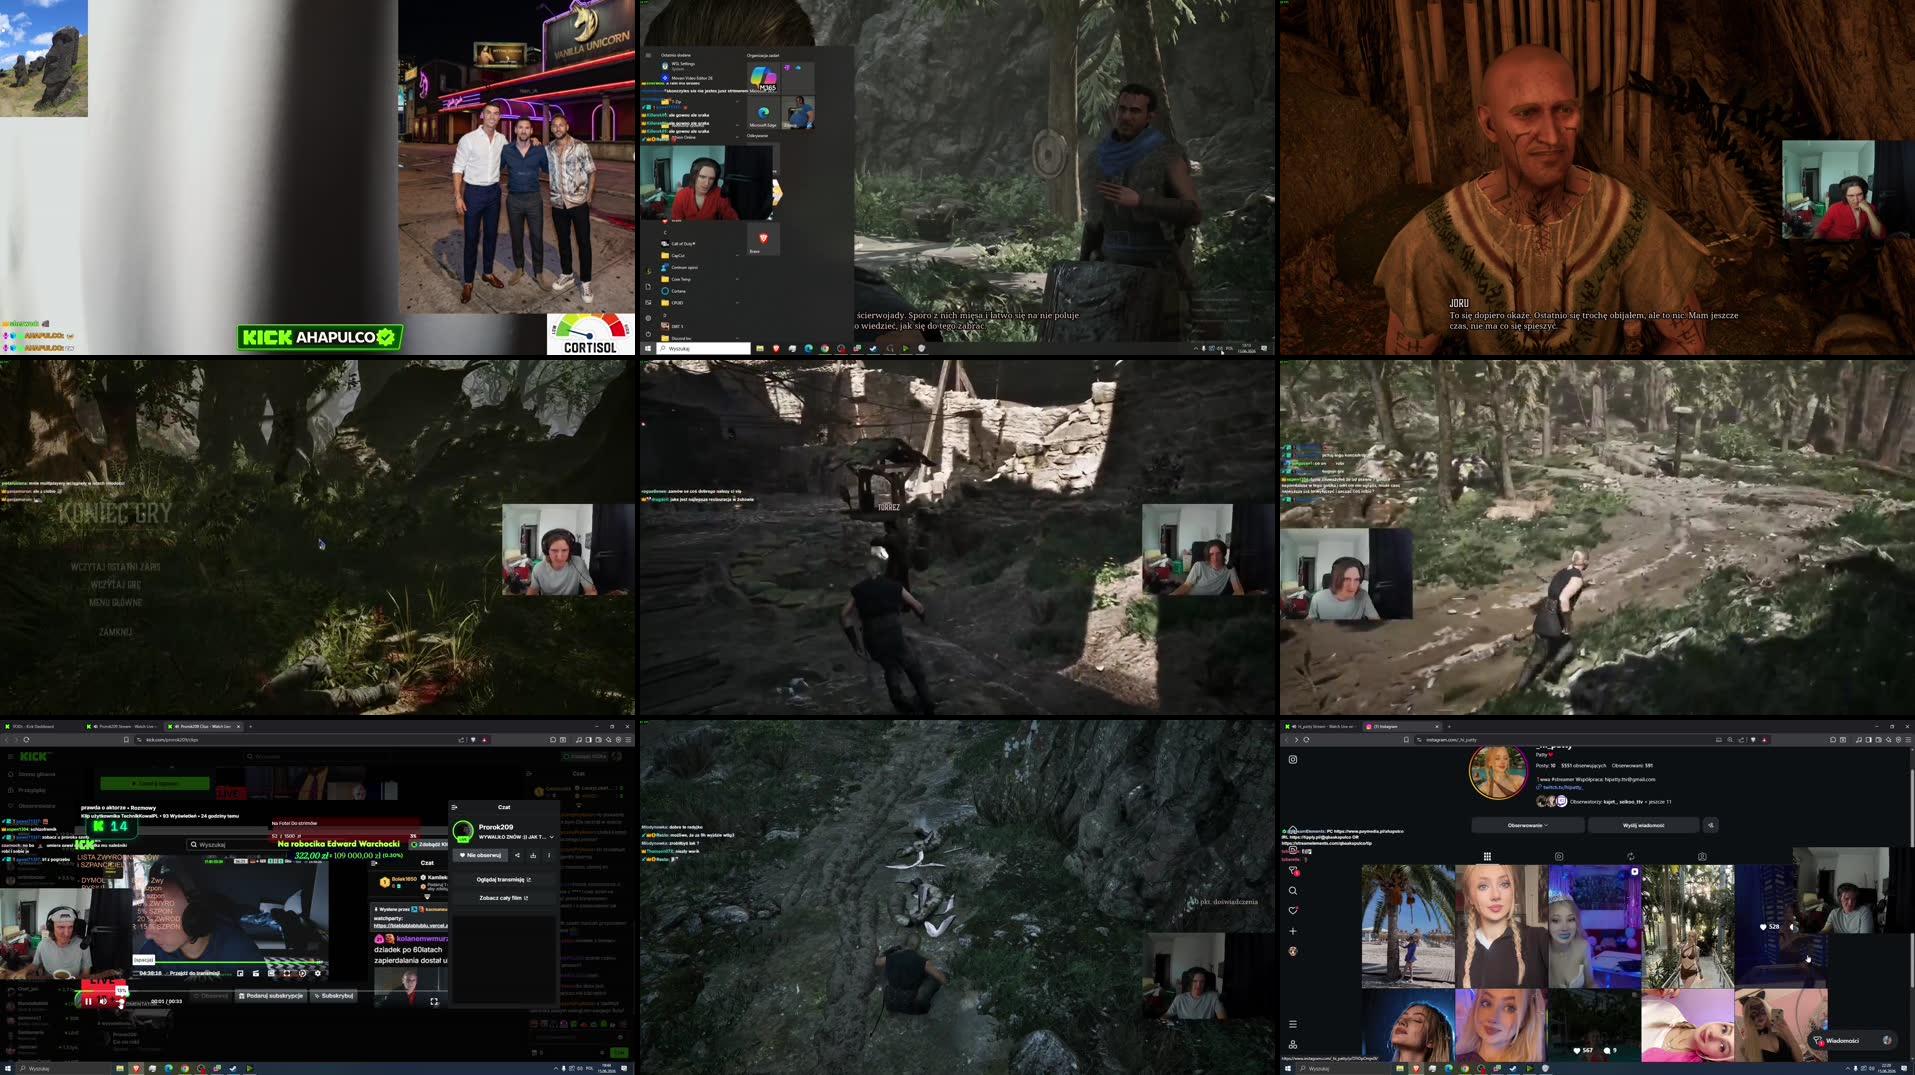Screen dimensions: 1915x1075
Task: Switch to Instagram tagged photos tab
Action: 1702,857
